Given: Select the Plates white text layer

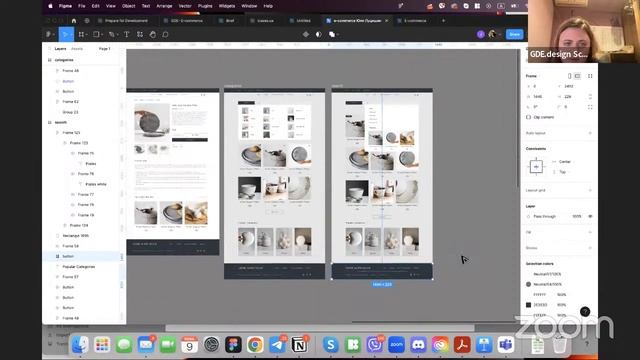Looking at the screenshot, I should pyautogui.click(x=96, y=184).
